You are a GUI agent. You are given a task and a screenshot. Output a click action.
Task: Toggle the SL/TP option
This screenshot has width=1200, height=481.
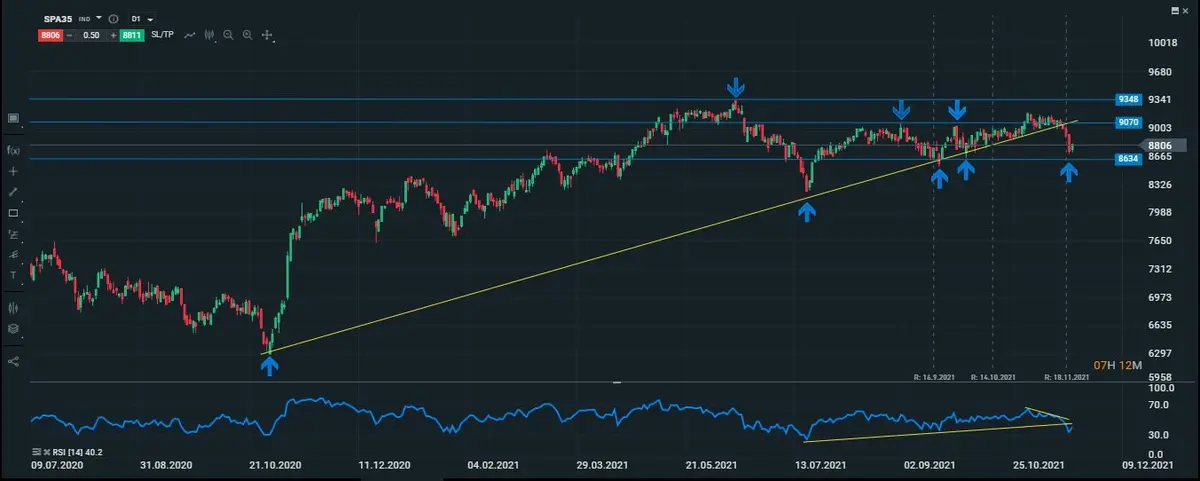point(163,35)
